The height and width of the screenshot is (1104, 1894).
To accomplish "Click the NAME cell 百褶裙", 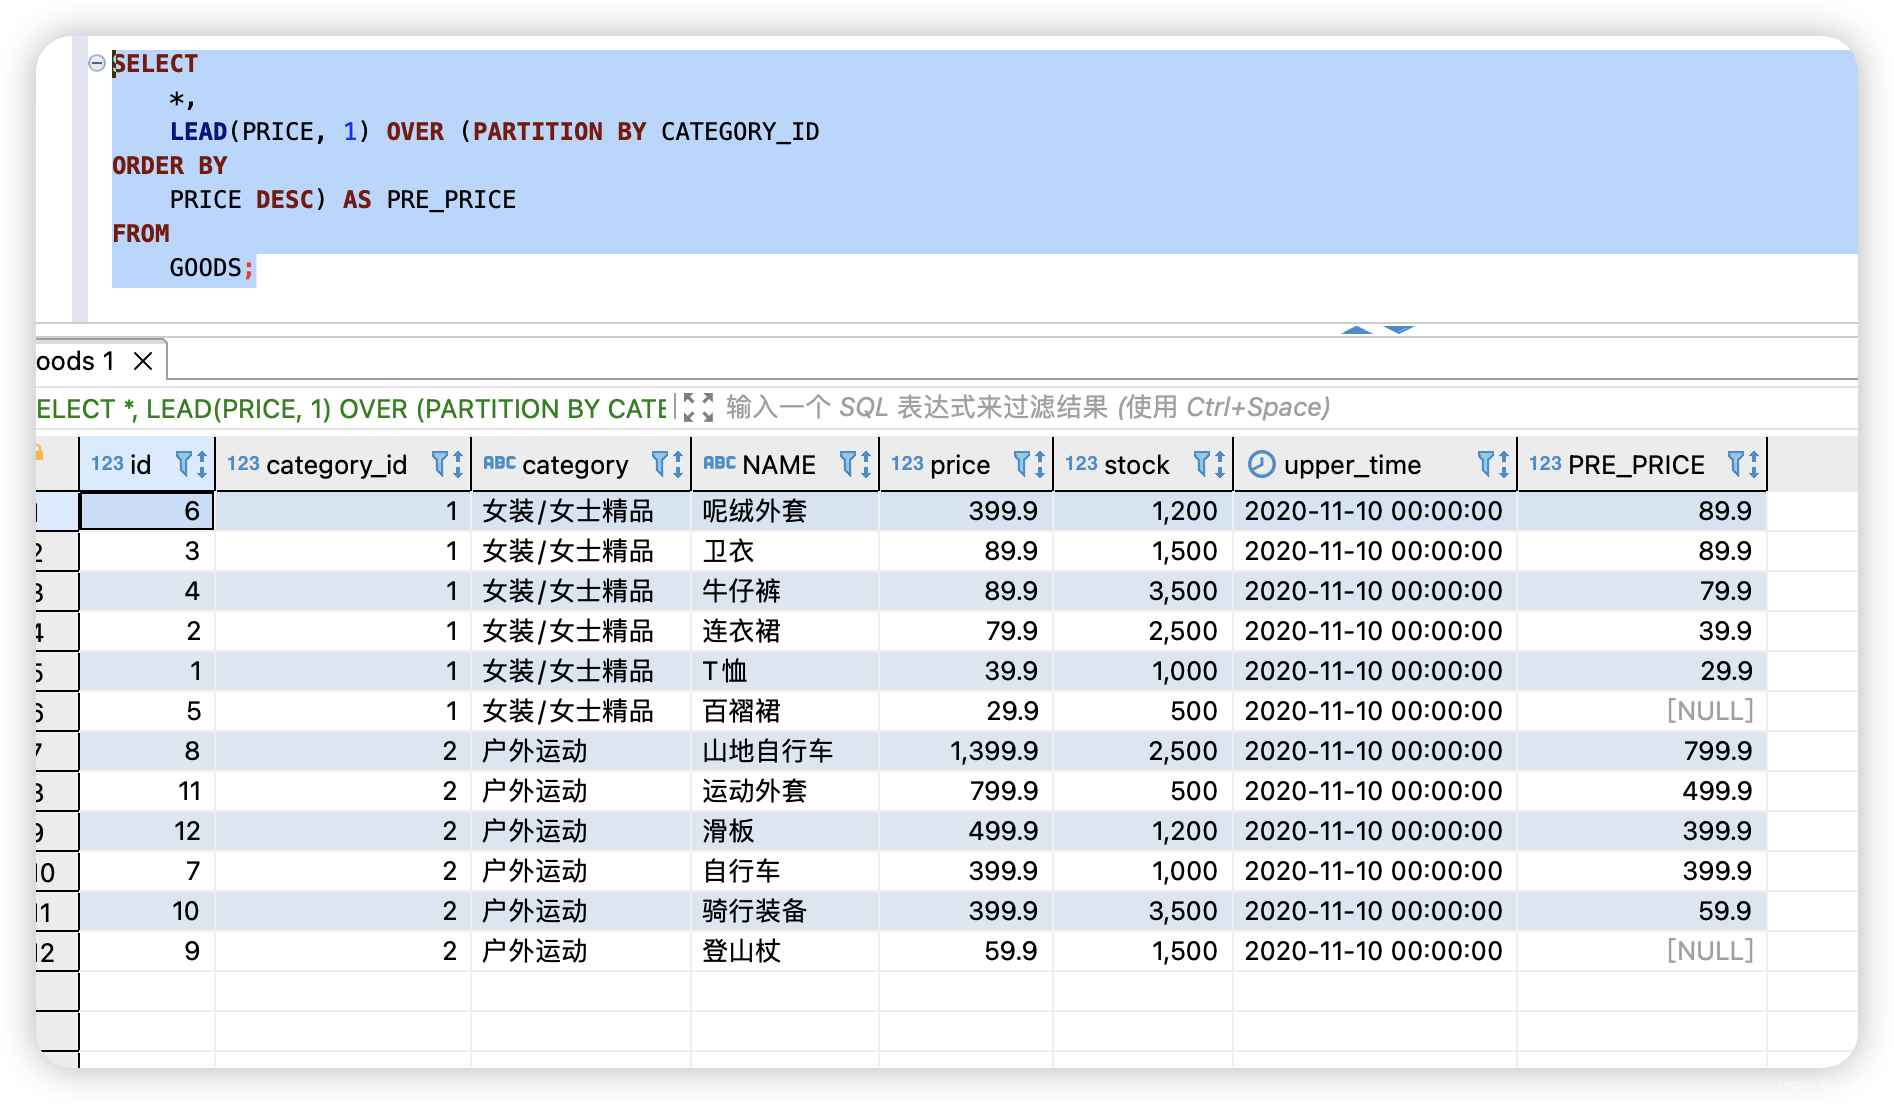I will [x=785, y=711].
